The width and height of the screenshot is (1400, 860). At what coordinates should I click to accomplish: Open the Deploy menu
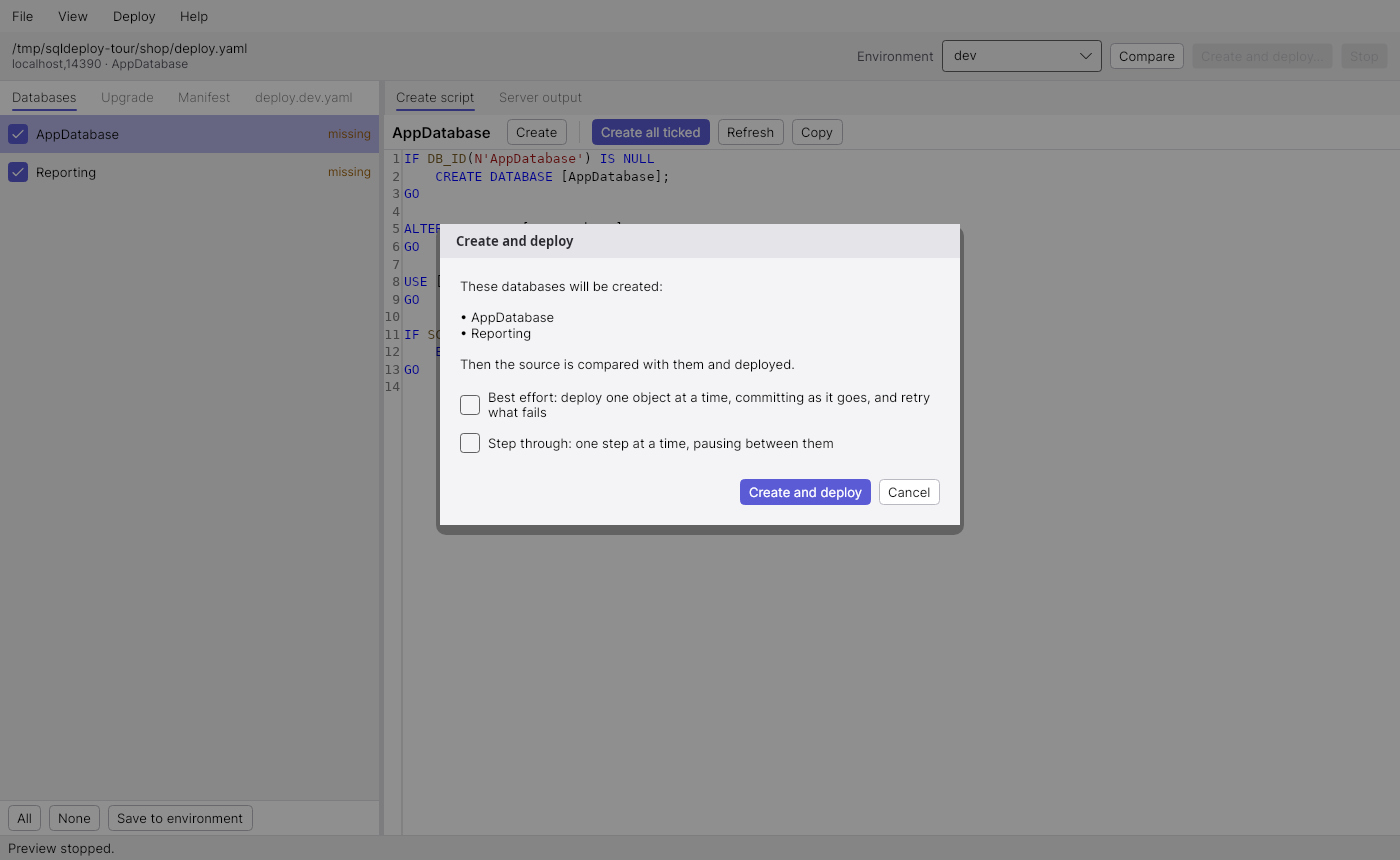pos(134,16)
